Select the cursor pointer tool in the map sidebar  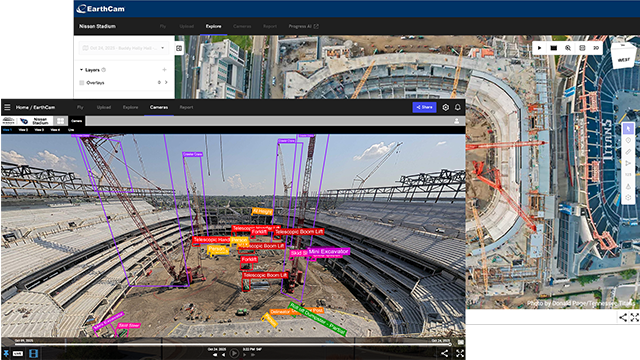(x=628, y=129)
